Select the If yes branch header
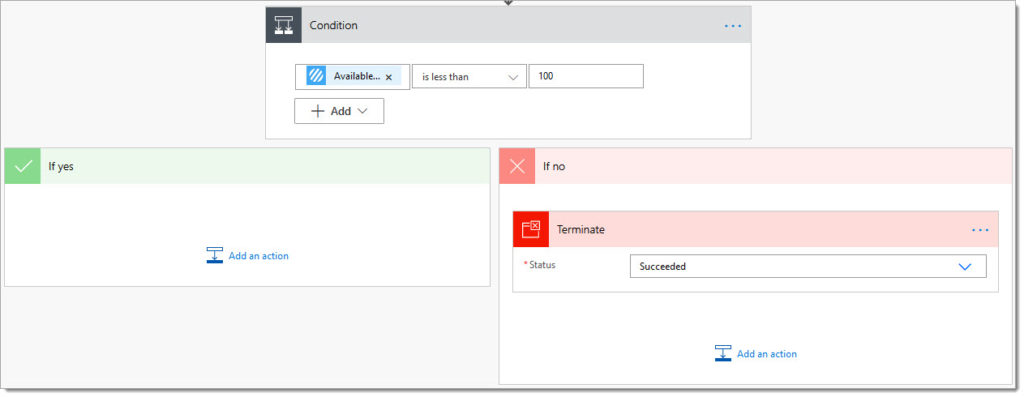Screen dimensions: 1024x397 (x=248, y=166)
